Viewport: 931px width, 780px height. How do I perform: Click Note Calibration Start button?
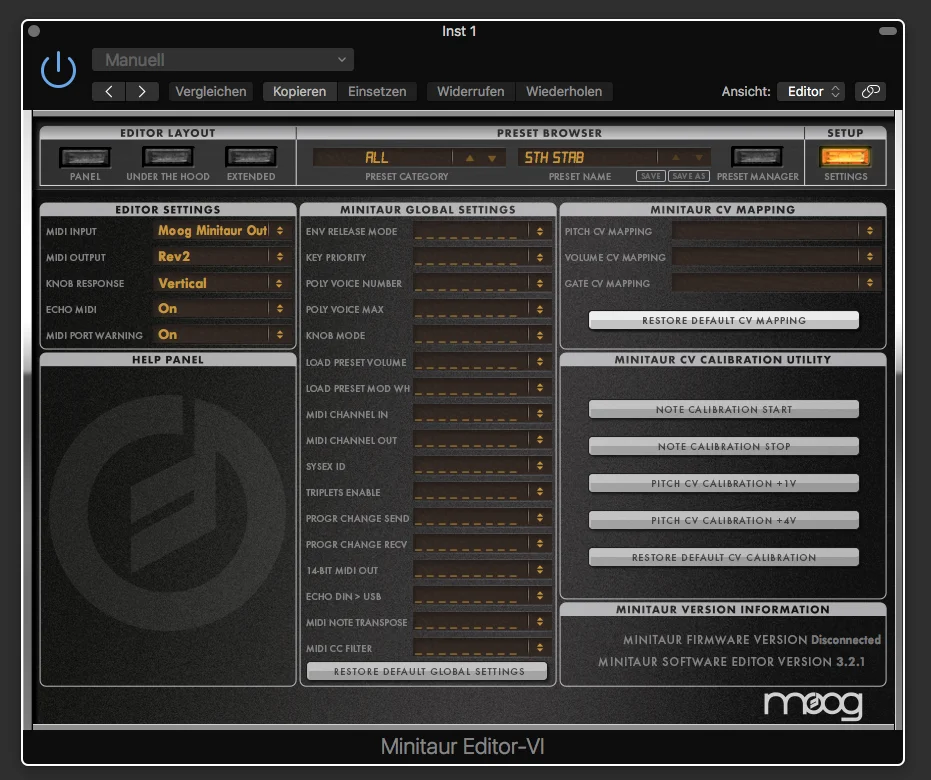click(724, 410)
